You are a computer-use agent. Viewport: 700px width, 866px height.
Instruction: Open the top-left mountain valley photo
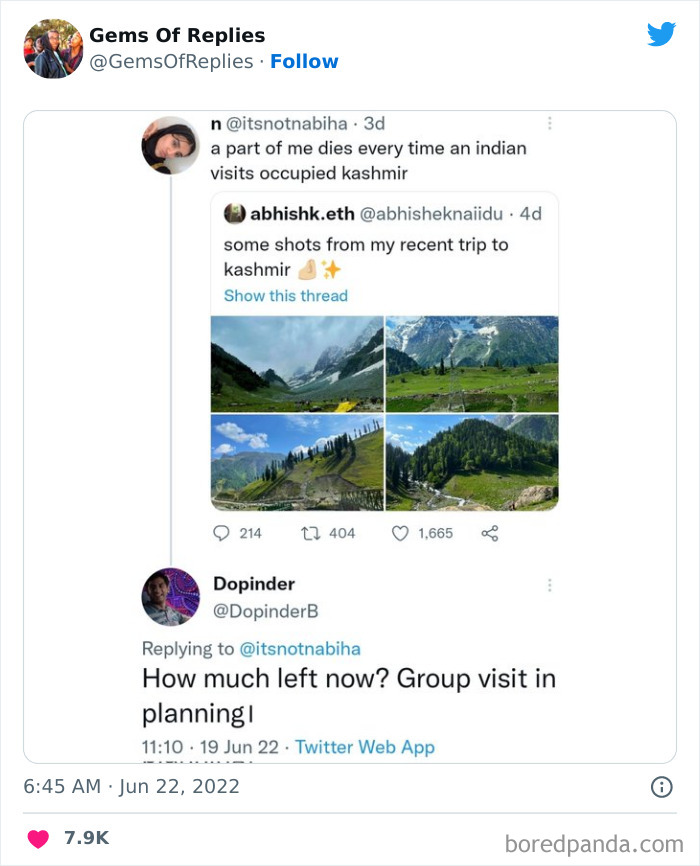(297, 365)
